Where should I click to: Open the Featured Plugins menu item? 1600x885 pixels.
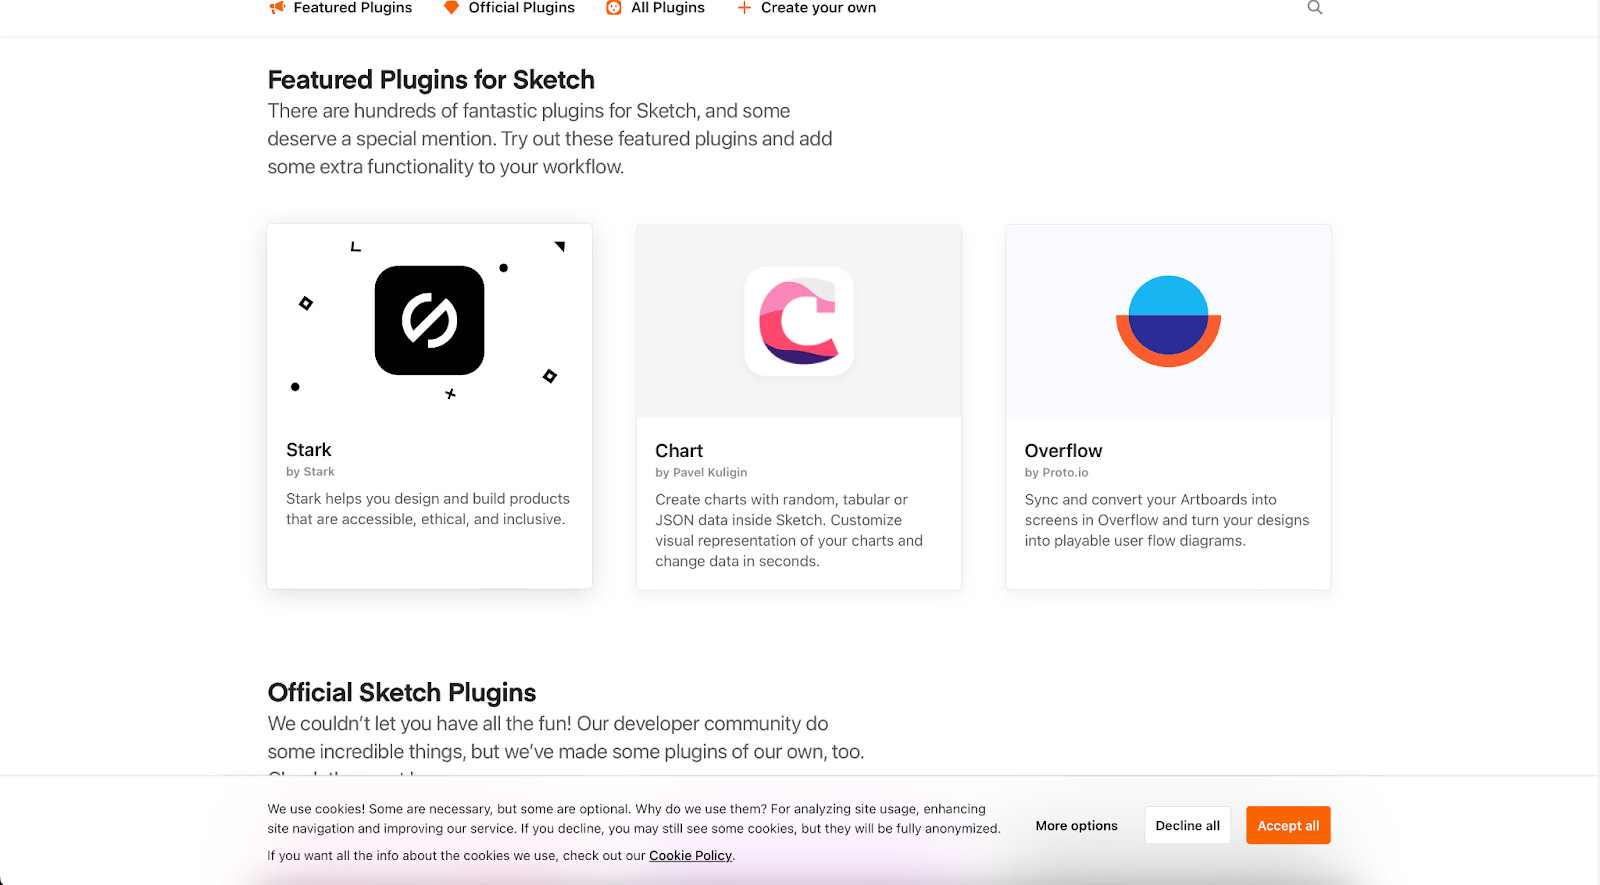(x=352, y=8)
